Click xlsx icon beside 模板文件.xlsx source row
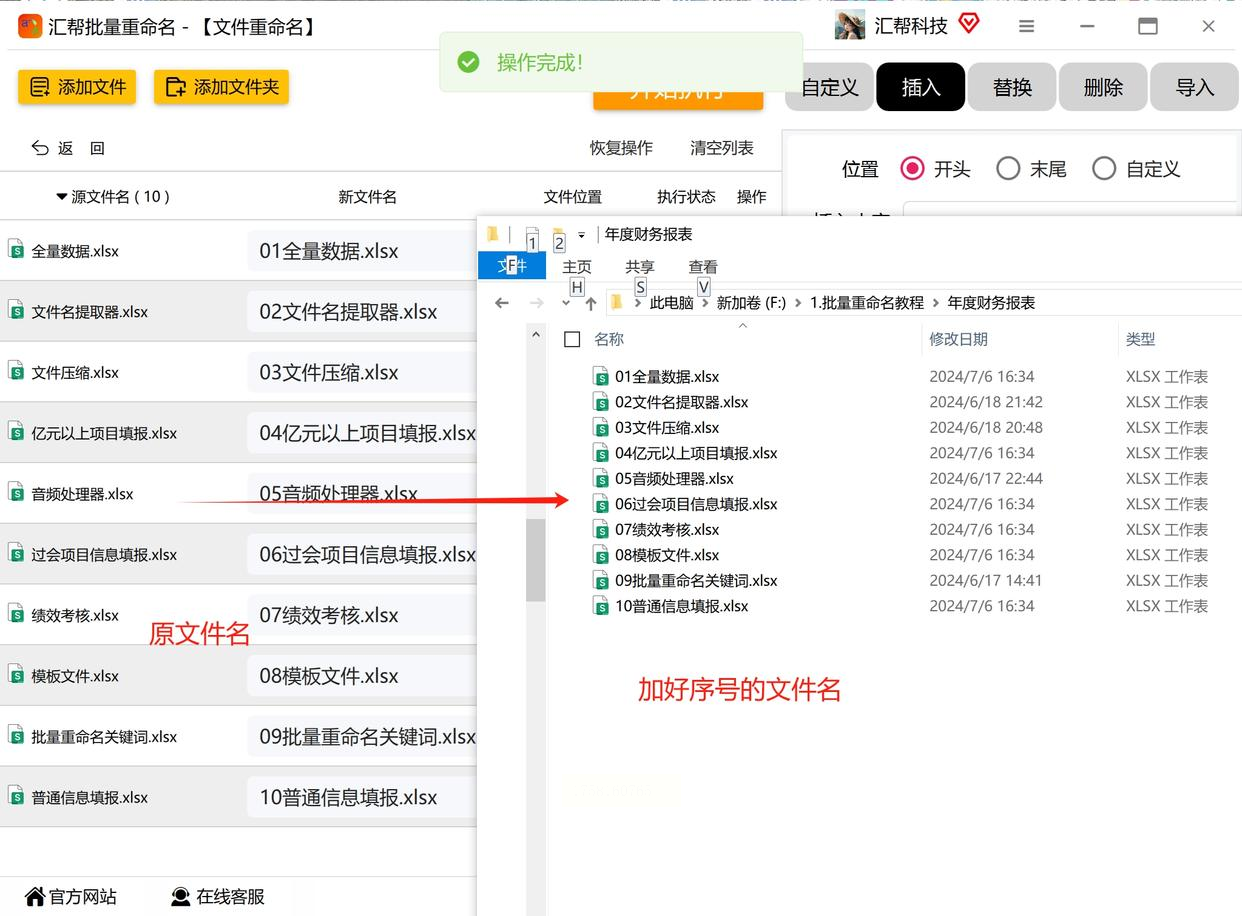1242x916 pixels. [16, 675]
